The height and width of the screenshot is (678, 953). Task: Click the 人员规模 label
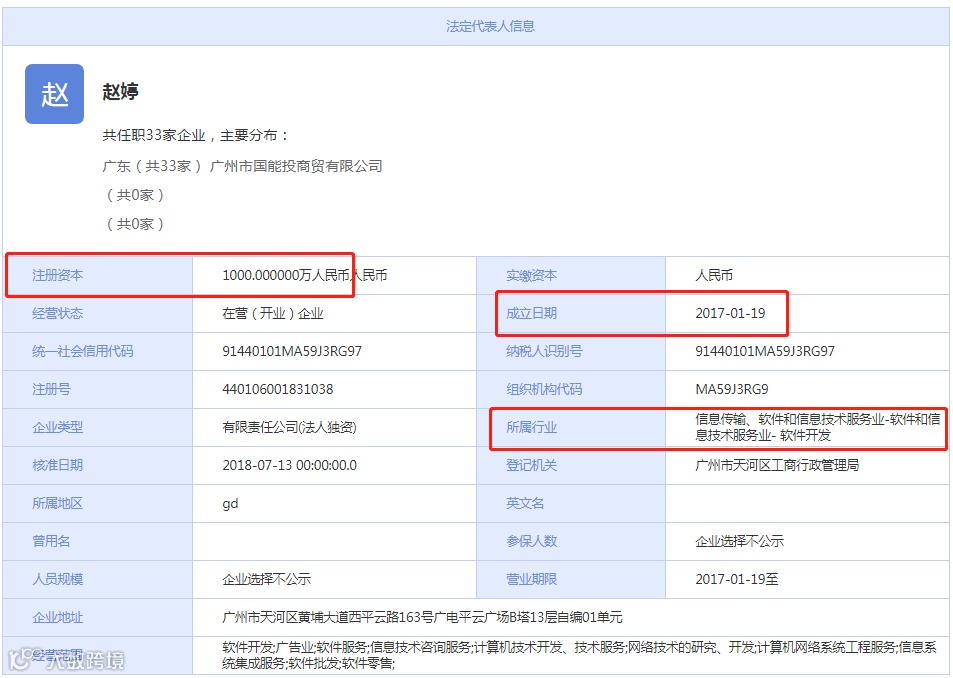pos(58,579)
